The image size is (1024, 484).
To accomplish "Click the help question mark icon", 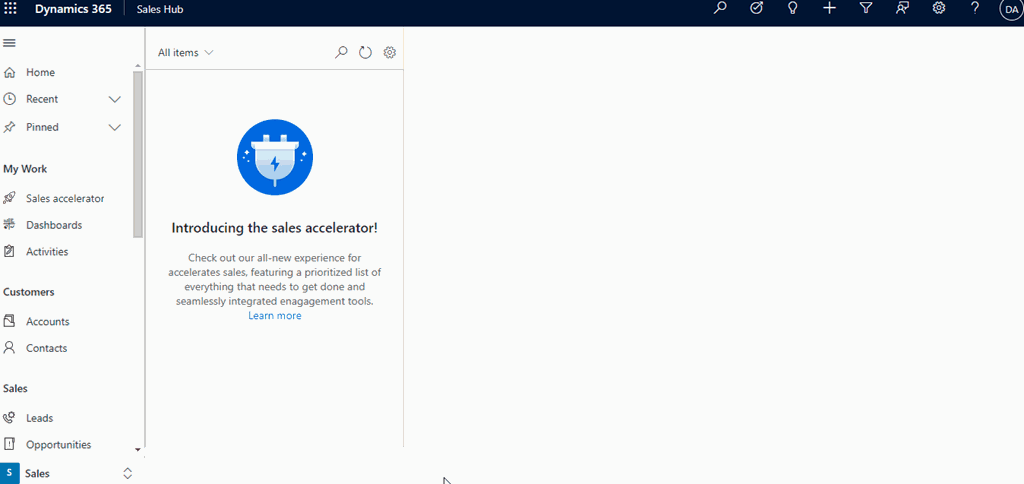I will point(975,9).
